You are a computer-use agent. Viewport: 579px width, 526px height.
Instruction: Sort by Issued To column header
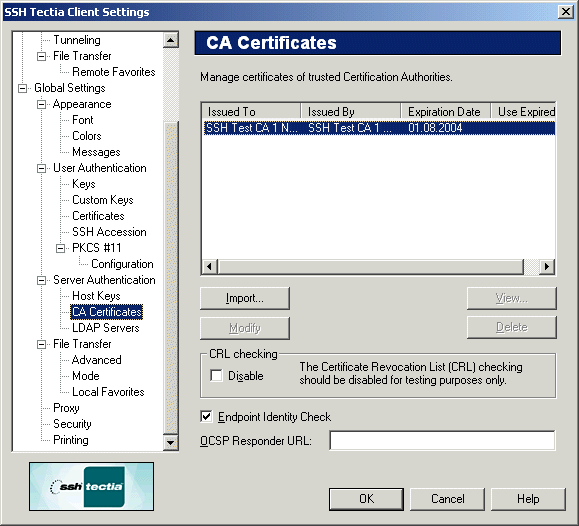point(251,112)
